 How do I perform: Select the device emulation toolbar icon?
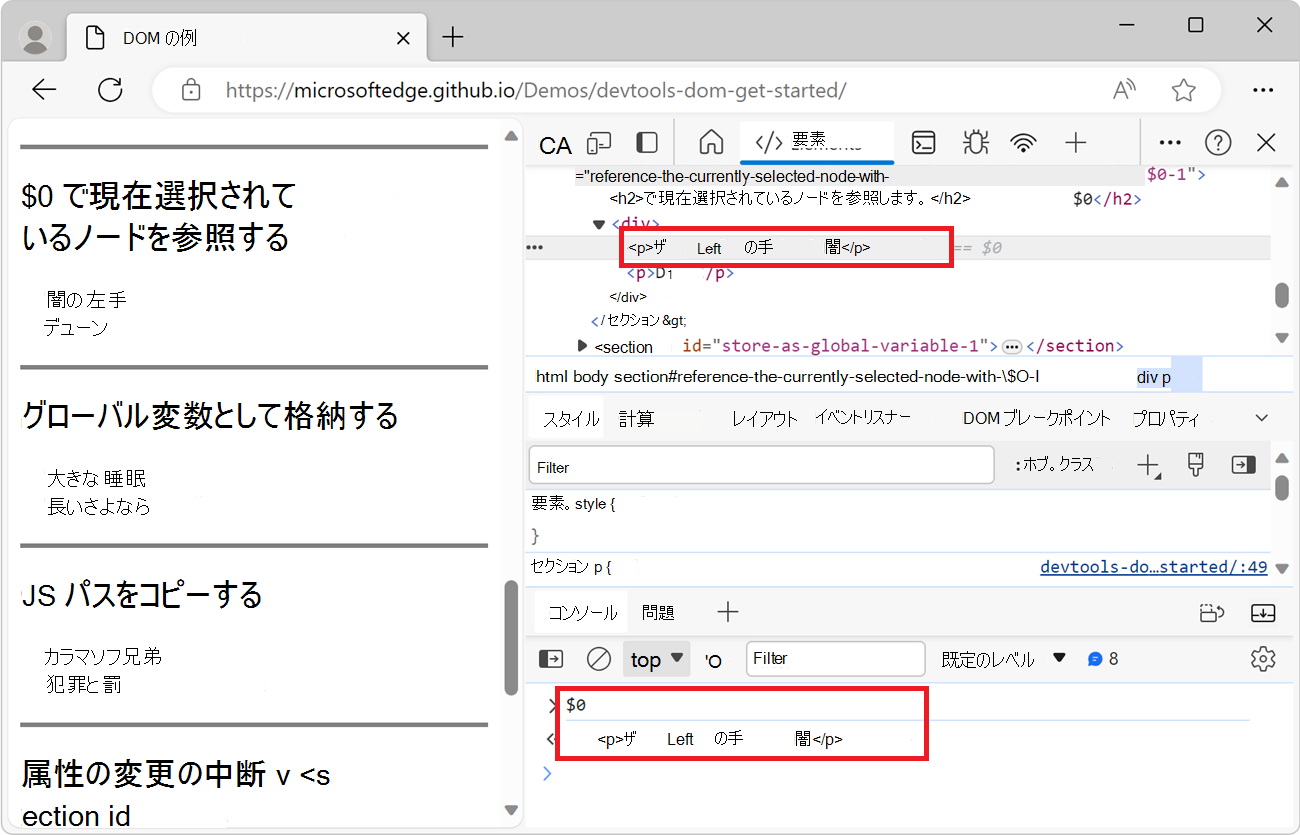point(598,143)
